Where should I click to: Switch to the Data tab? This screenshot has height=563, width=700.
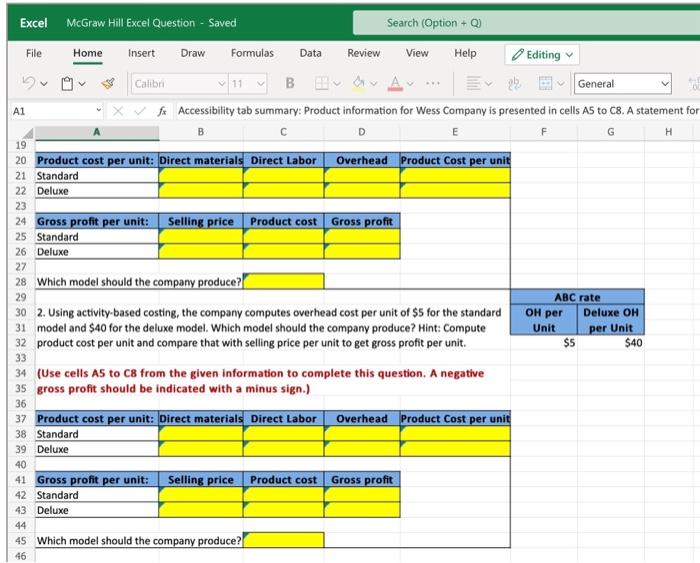pyautogui.click(x=311, y=53)
